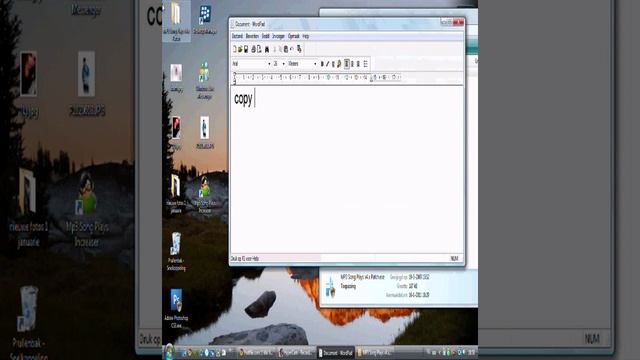Open Print Preview from WordPad toolbar
The width and height of the screenshot is (640, 360).
coord(259,49)
